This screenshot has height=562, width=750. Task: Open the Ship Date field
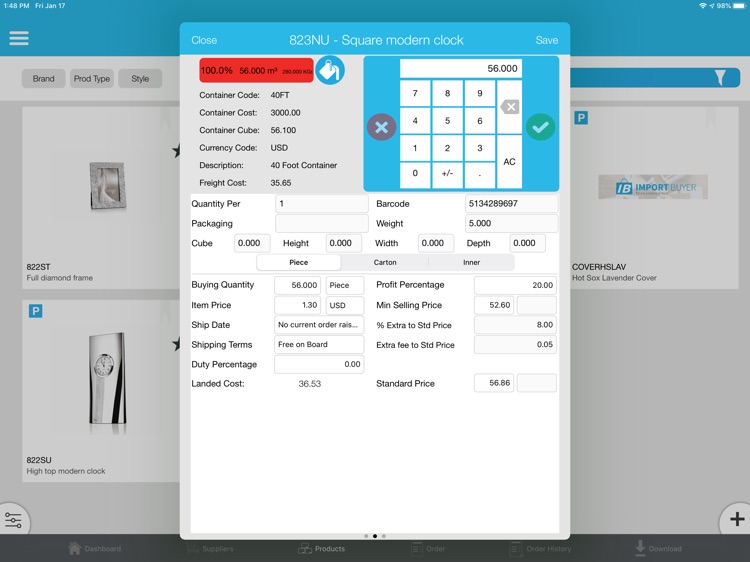tap(319, 325)
